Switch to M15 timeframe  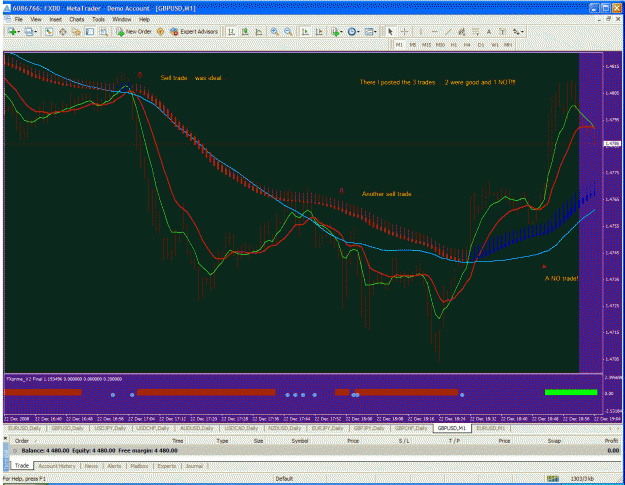click(x=426, y=45)
